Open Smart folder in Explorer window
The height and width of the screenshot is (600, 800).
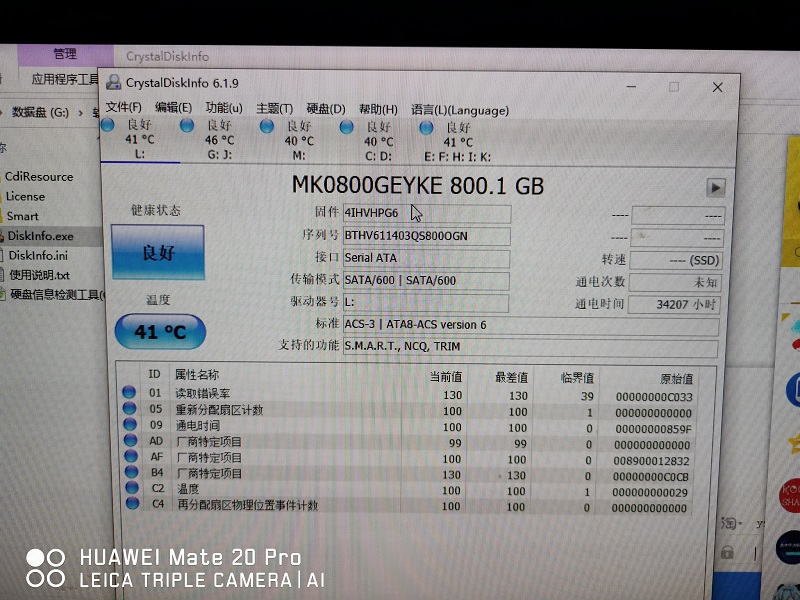click(x=22, y=216)
